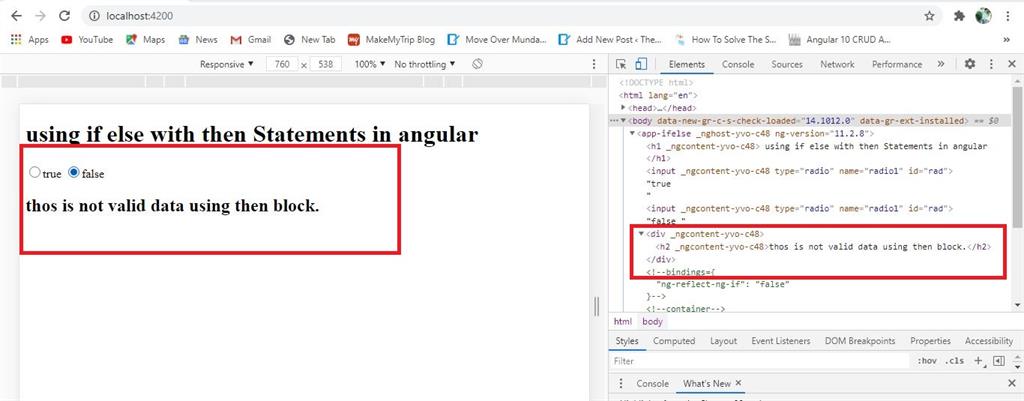Collapse the app-ifelse element node

632,133
